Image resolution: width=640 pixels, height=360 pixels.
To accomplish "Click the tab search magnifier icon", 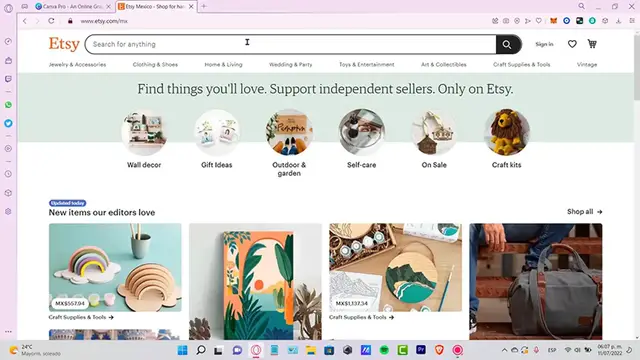I will click(581, 6).
